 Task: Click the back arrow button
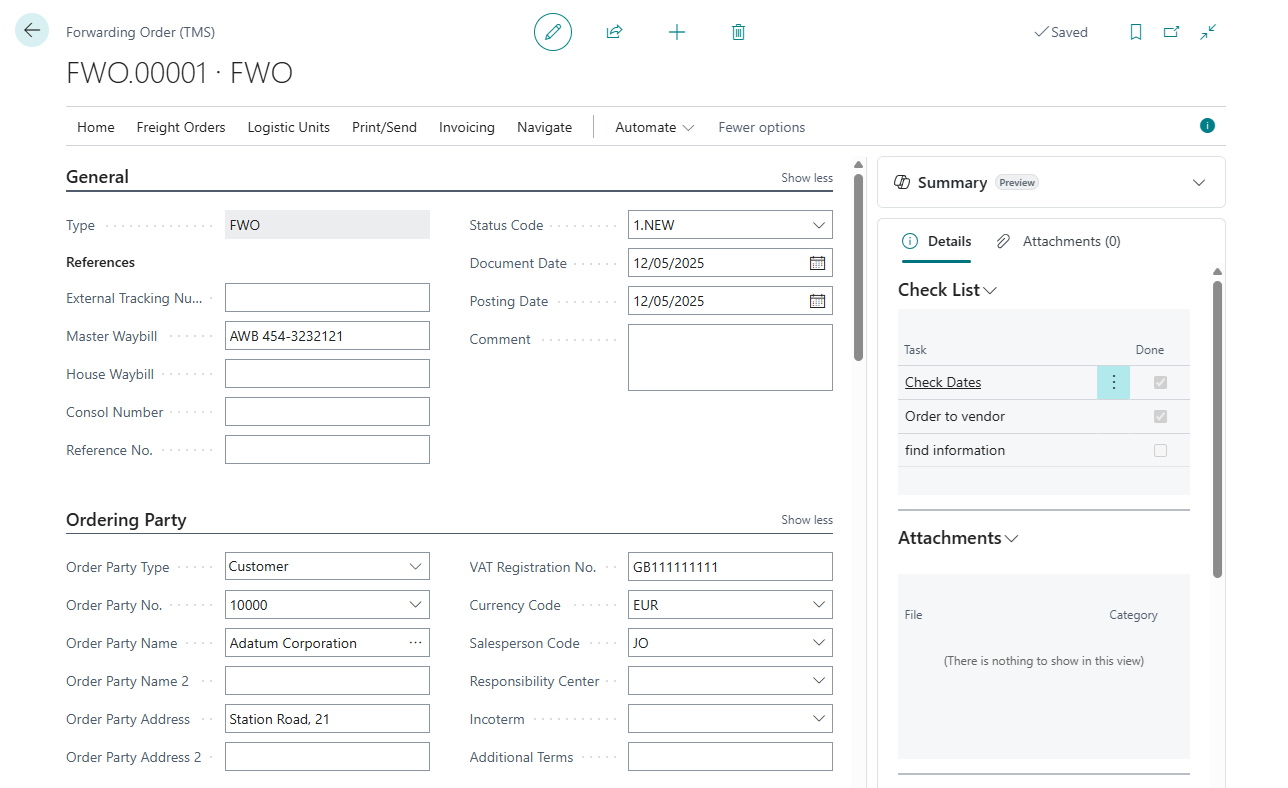pos(32,31)
